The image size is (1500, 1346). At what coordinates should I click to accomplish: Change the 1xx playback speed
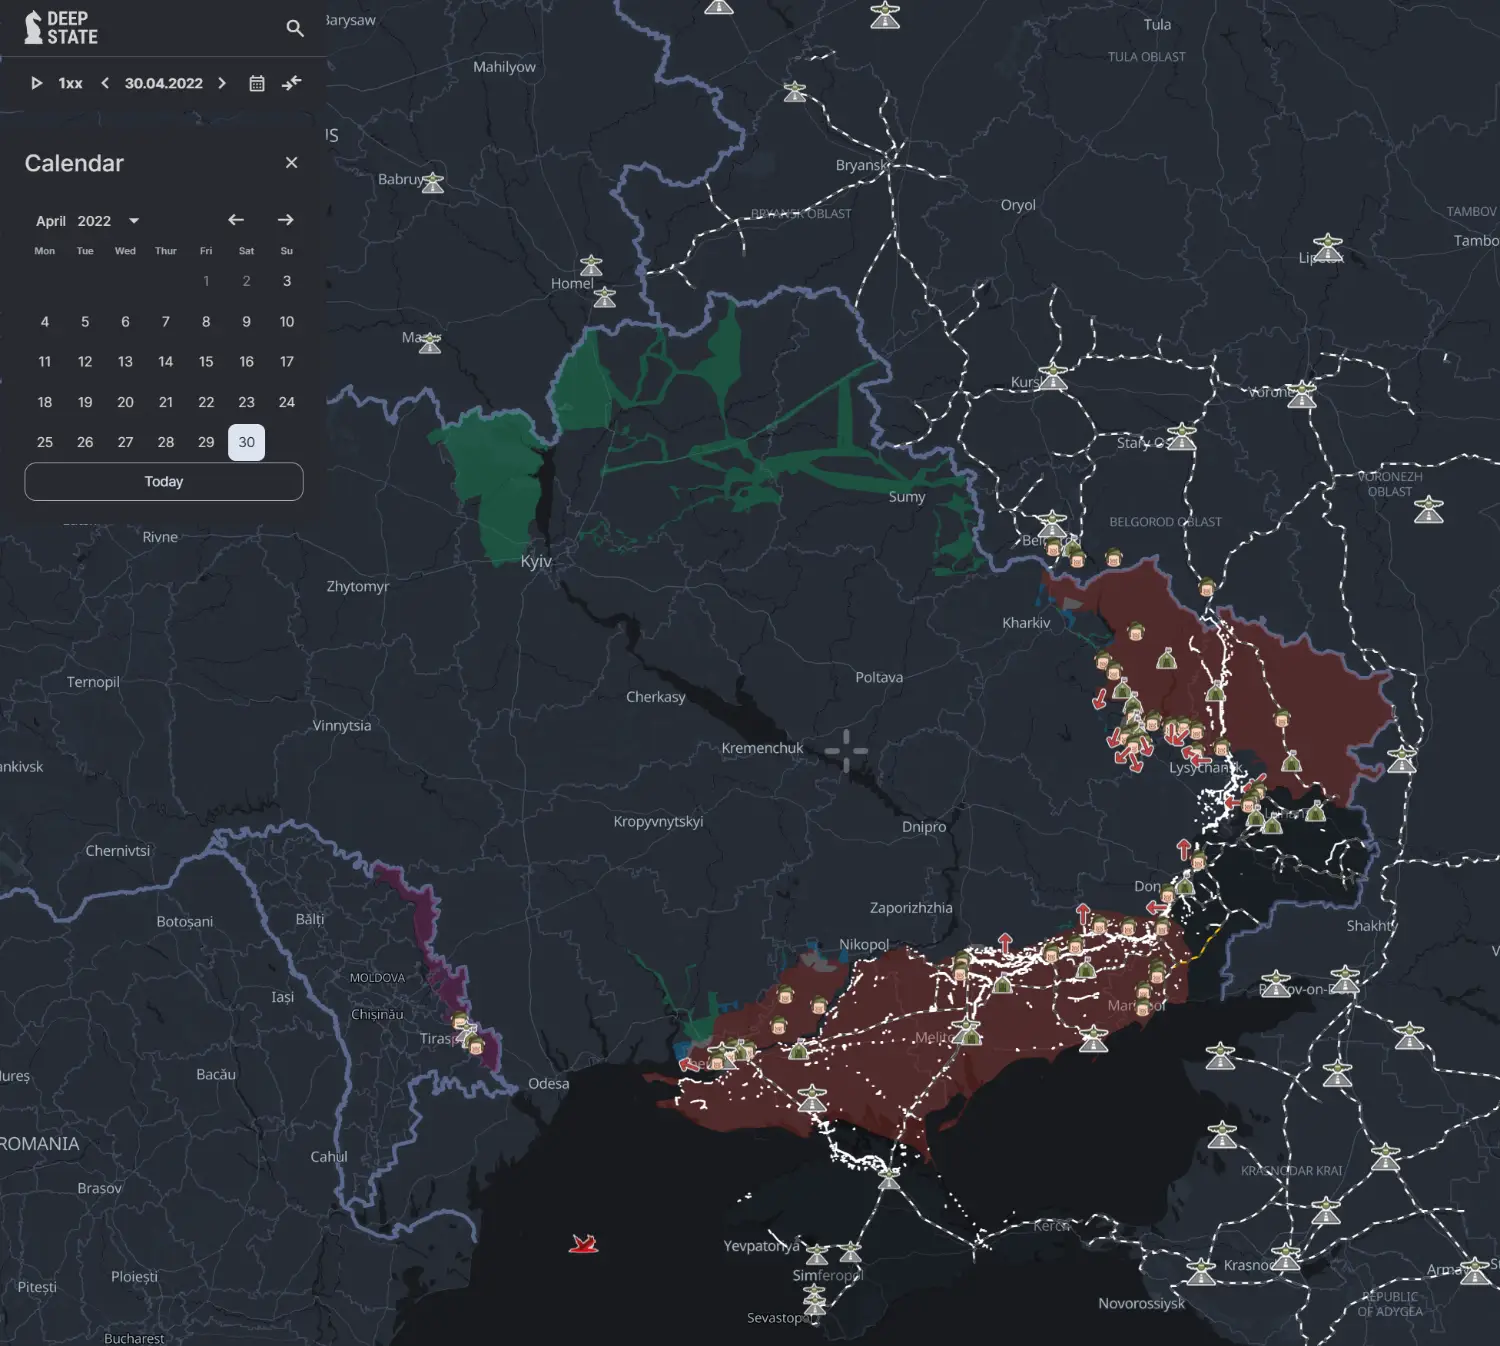coord(70,83)
